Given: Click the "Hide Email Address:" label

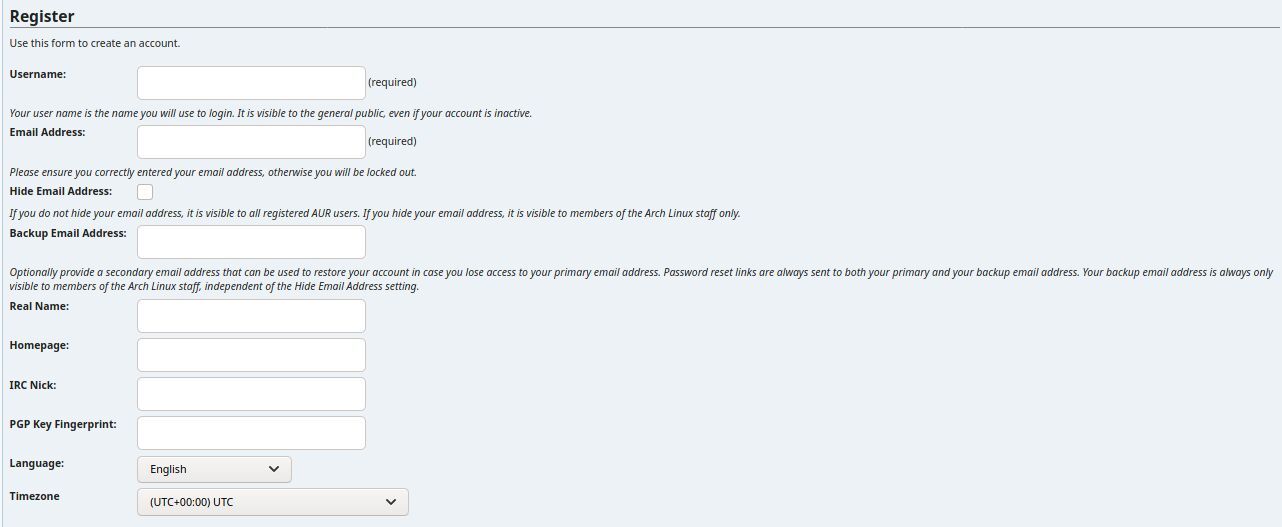Looking at the screenshot, I should point(60,191).
